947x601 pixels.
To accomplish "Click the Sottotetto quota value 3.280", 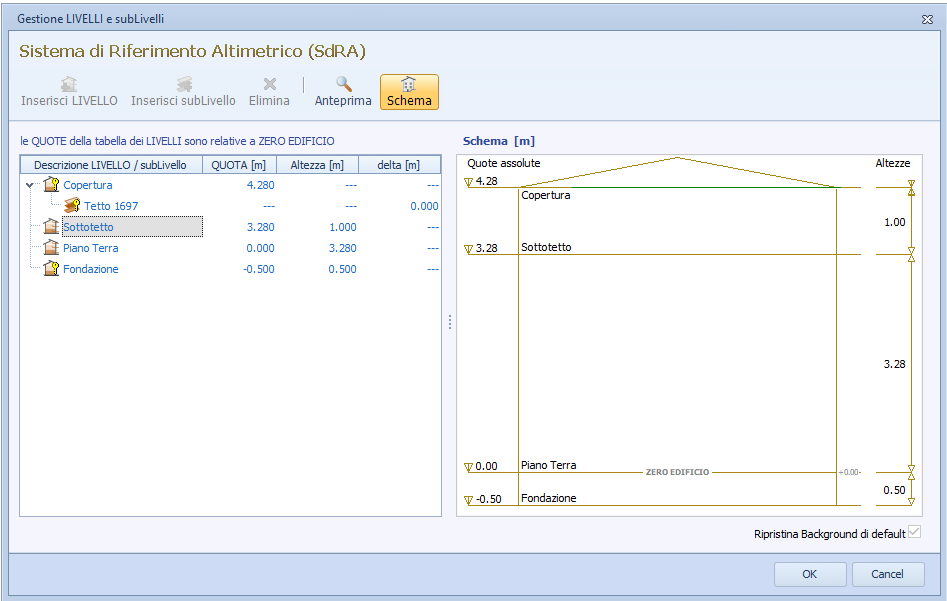I will 260,227.
